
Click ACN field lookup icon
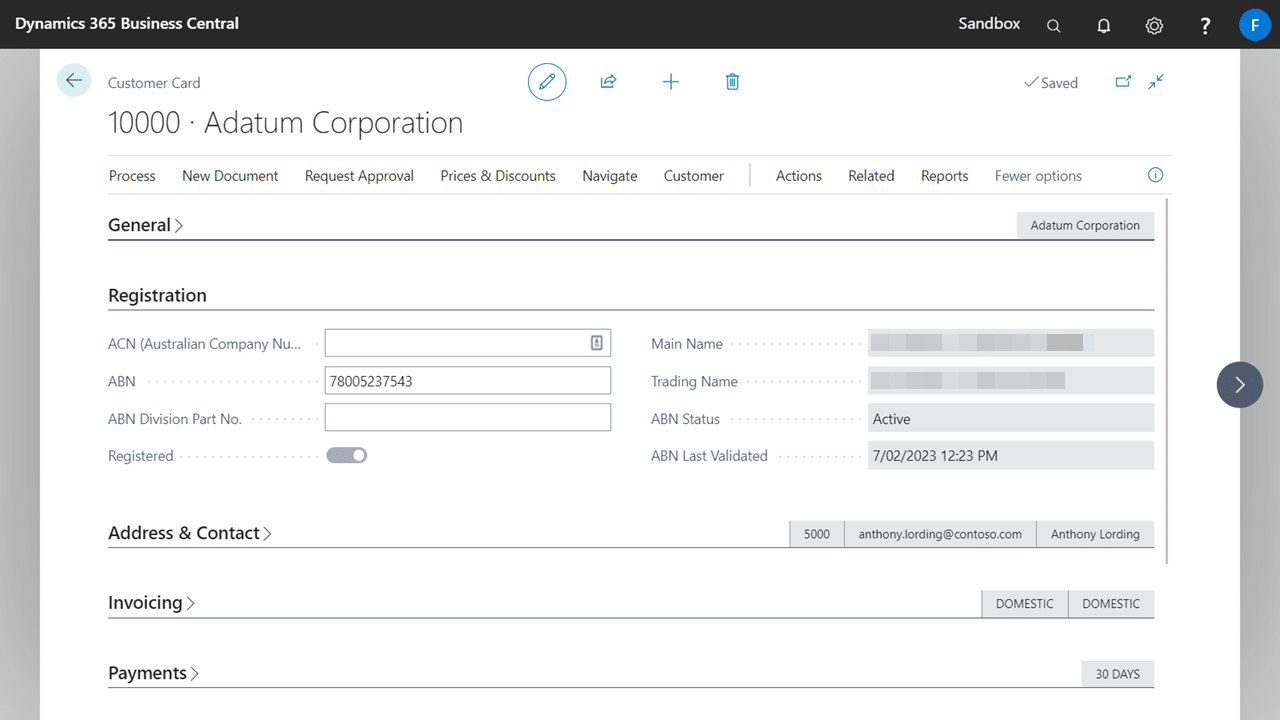[597, 343]
